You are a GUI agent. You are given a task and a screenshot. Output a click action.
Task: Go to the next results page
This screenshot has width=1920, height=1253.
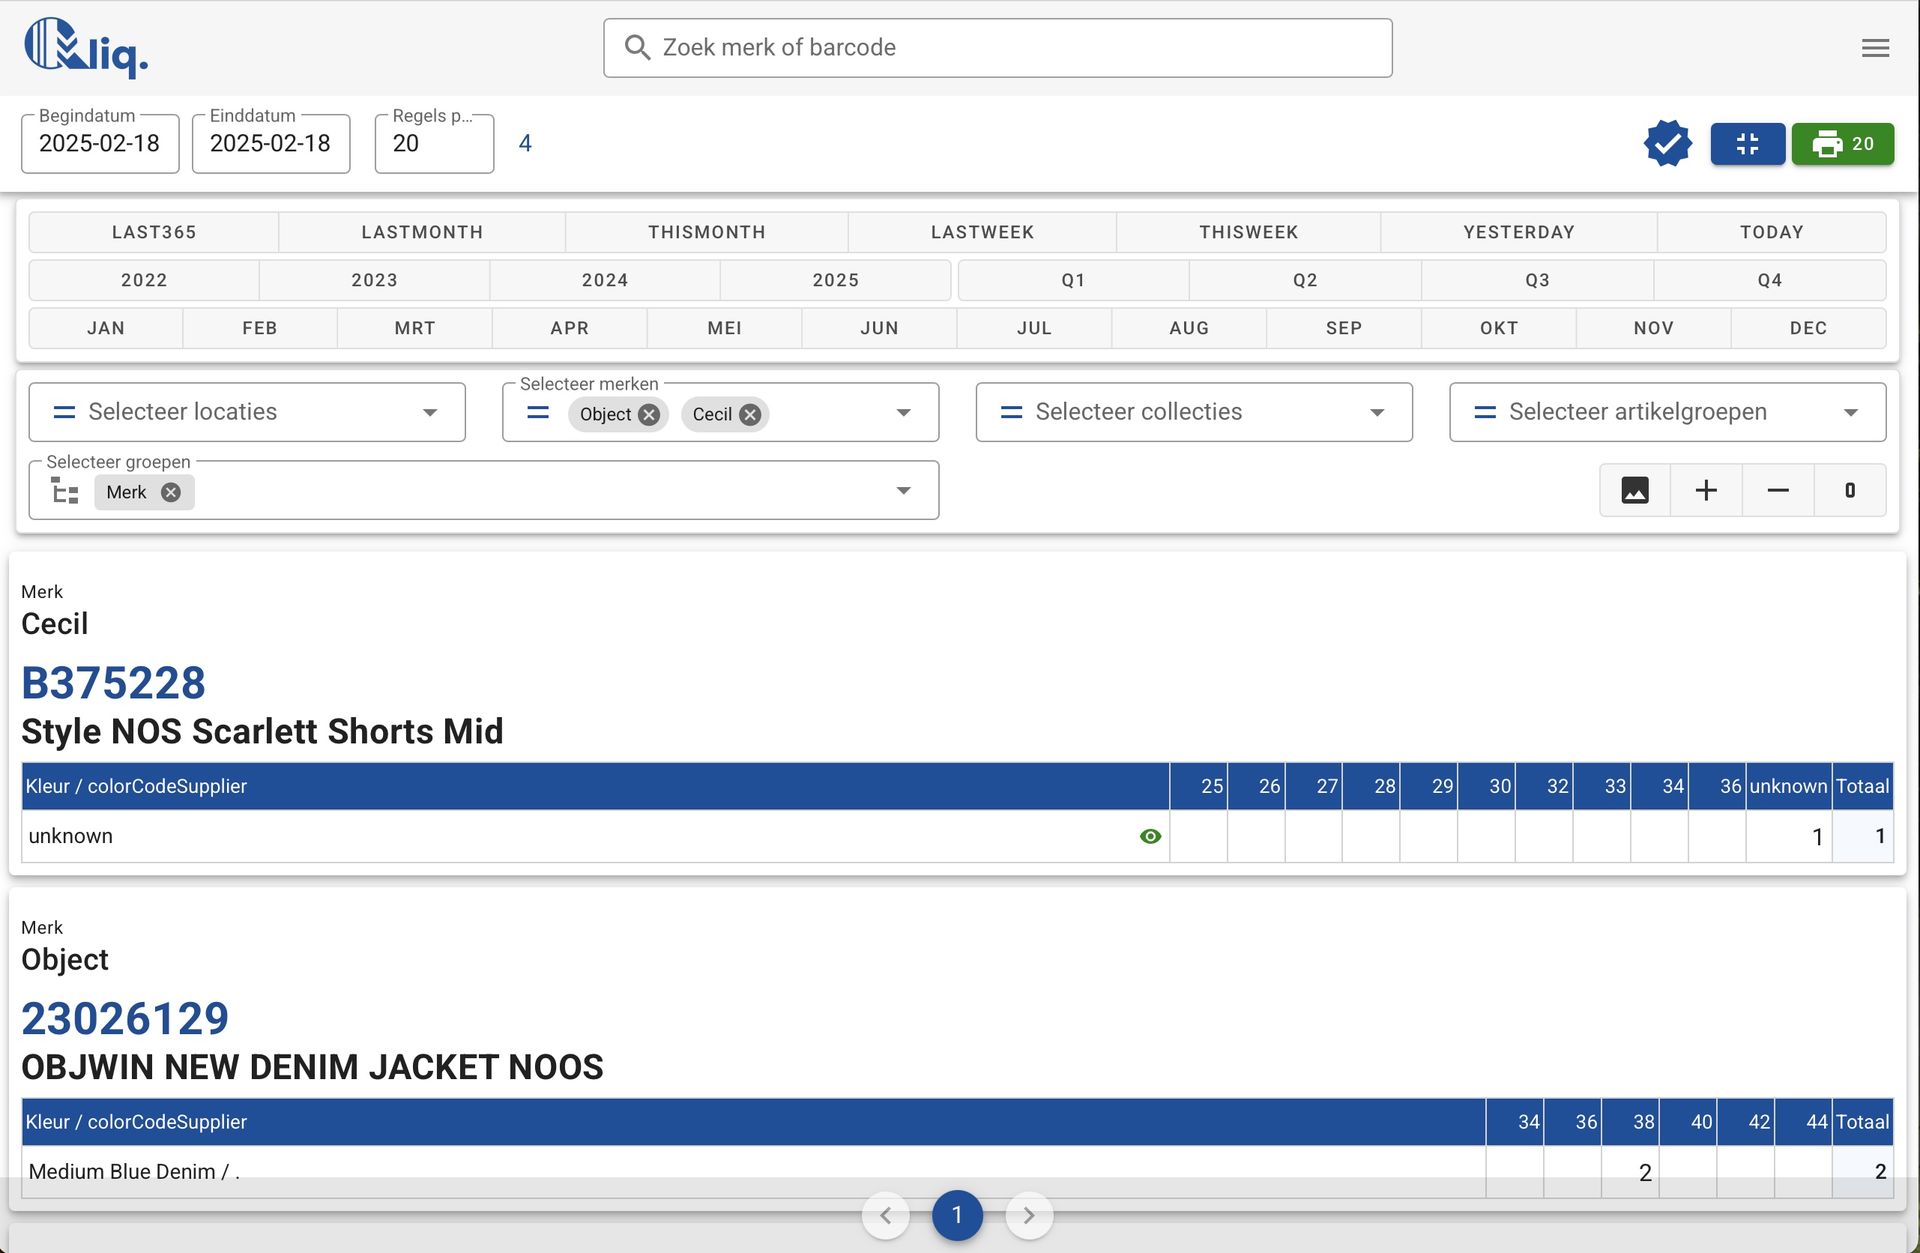pyautogui.click(x=1029, y=1216)
